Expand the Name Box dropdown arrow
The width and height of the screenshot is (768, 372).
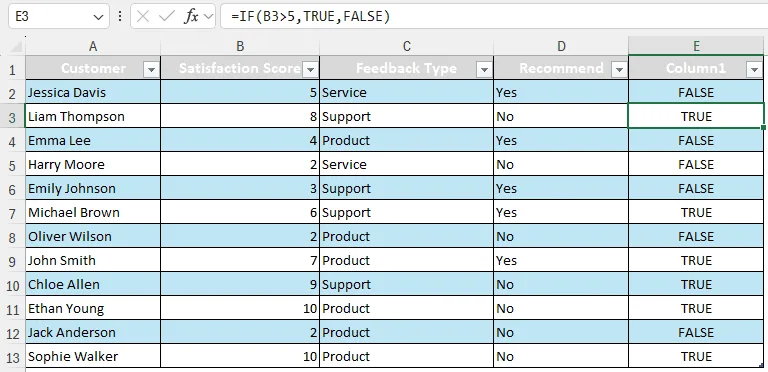click(x=98, y=17)
